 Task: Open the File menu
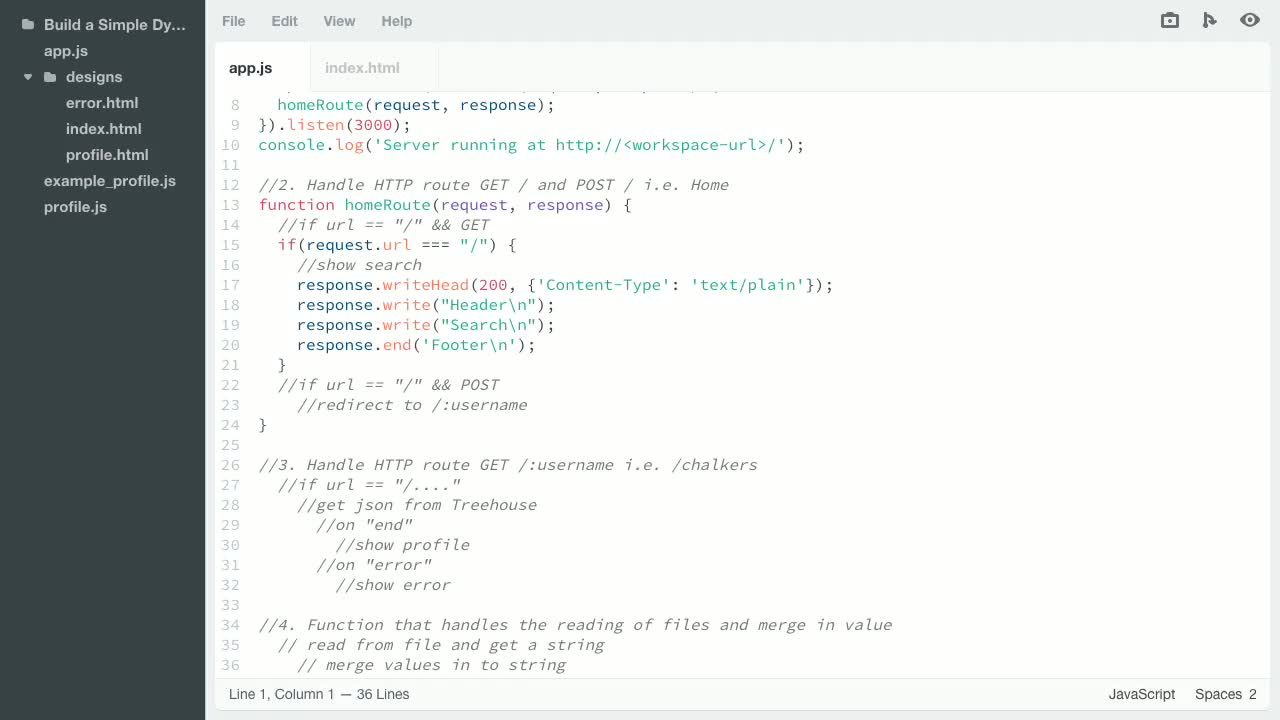click(x=233, y=21)
